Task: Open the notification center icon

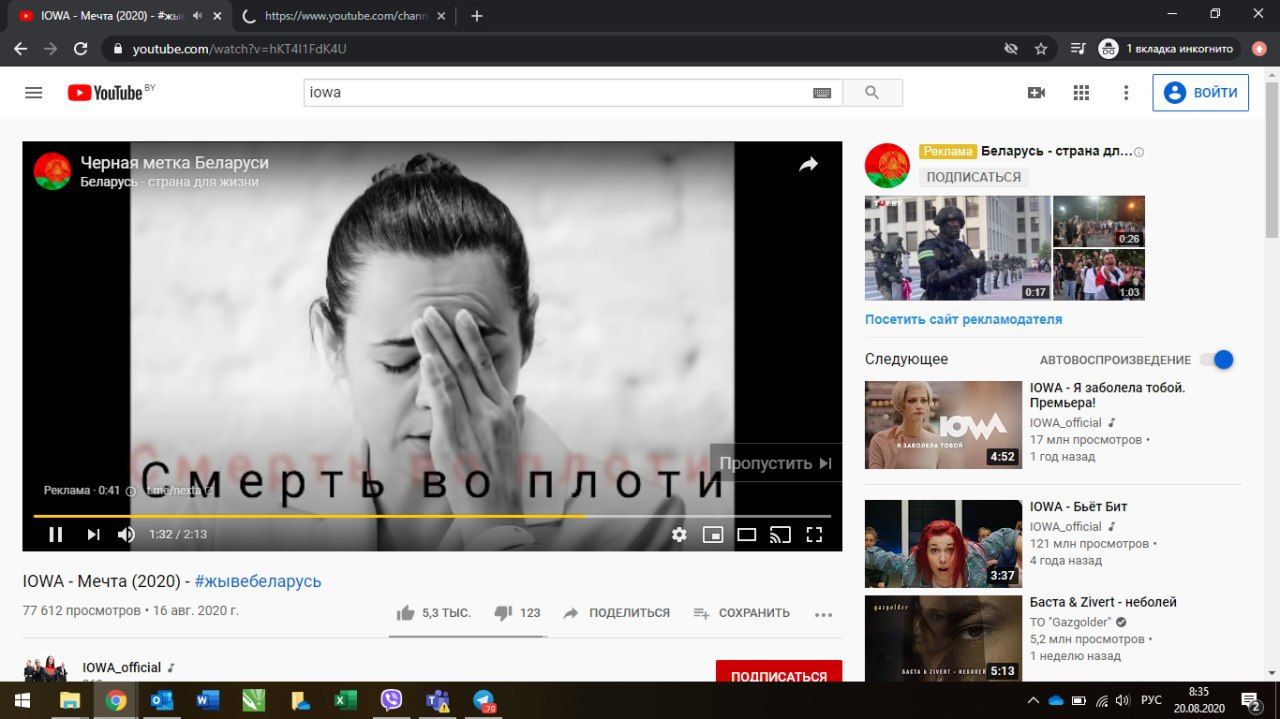Action: 1250,700
